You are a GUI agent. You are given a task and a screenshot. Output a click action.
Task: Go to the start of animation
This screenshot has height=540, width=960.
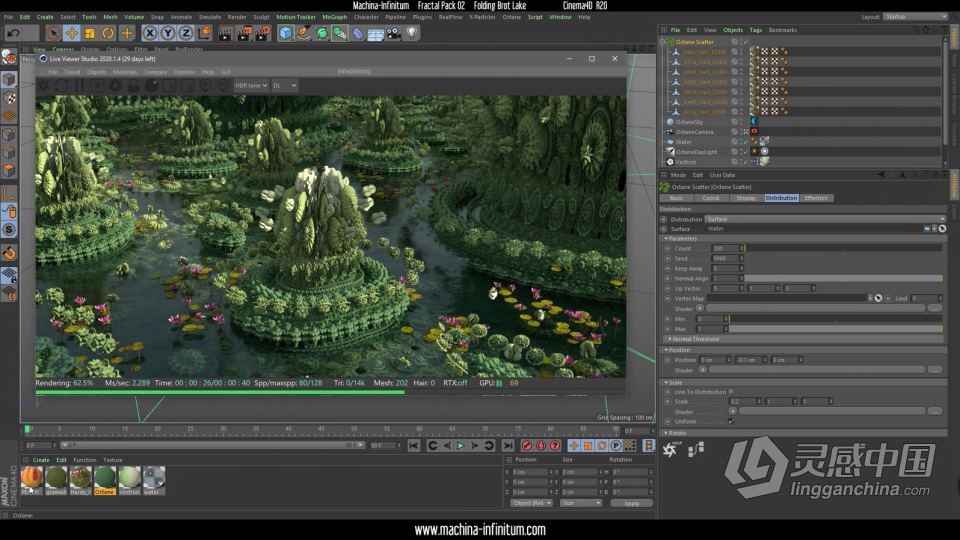414,446
